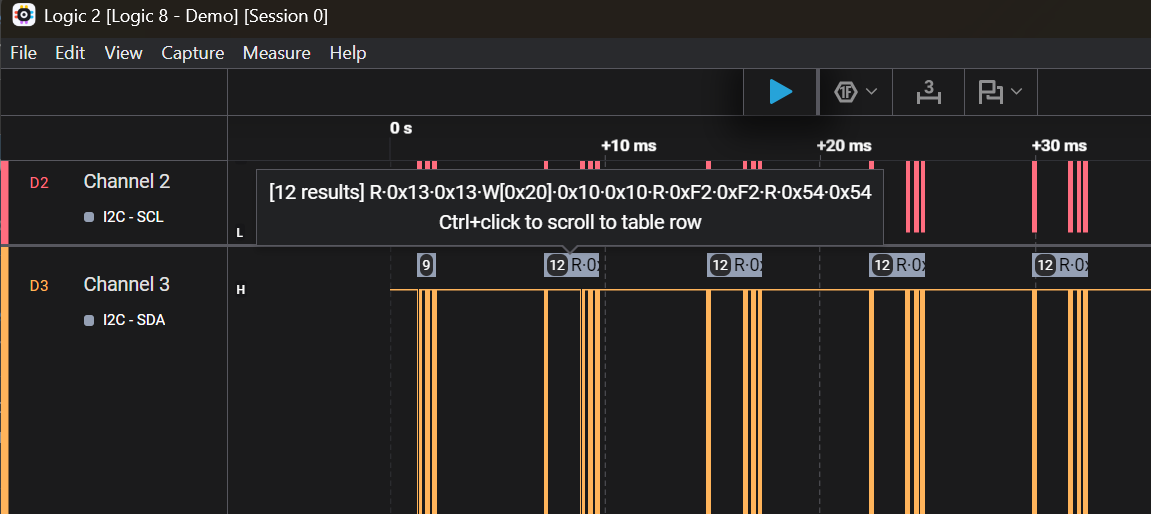This screenshot has height=514, width=1151.
Task: Click the pink Channel 2 color strip
Action: (x=4, y=202)
